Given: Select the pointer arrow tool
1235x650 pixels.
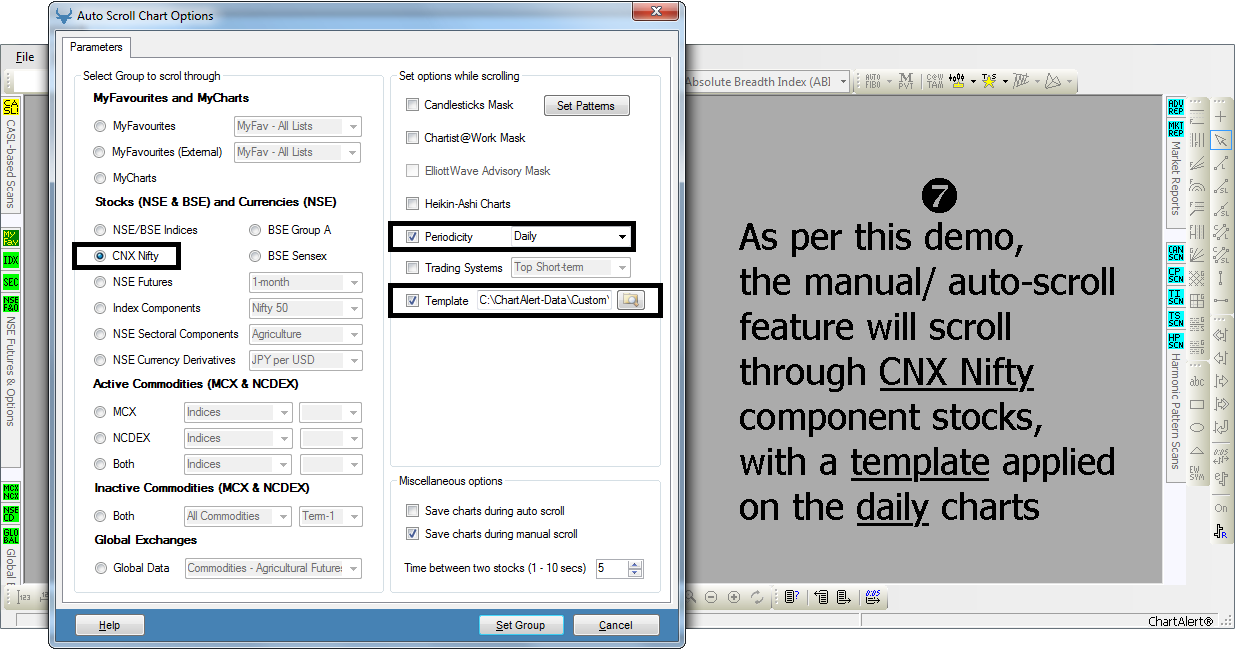Looking at the screenshot, I should pos(1221,140).
